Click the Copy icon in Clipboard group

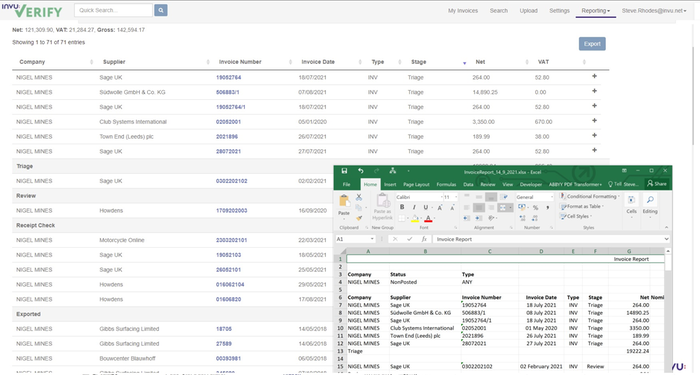pyautogui.click(x=358, y=208)
